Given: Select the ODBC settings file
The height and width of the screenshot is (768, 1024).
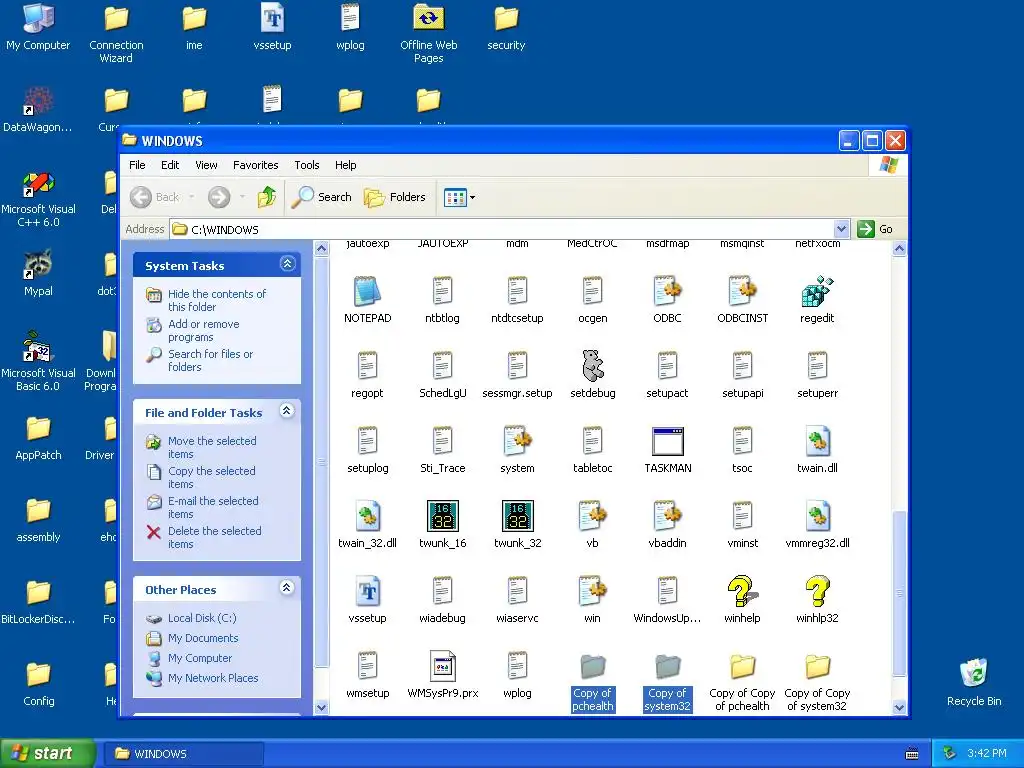Looking at the screenshot, I should point(667,291).
